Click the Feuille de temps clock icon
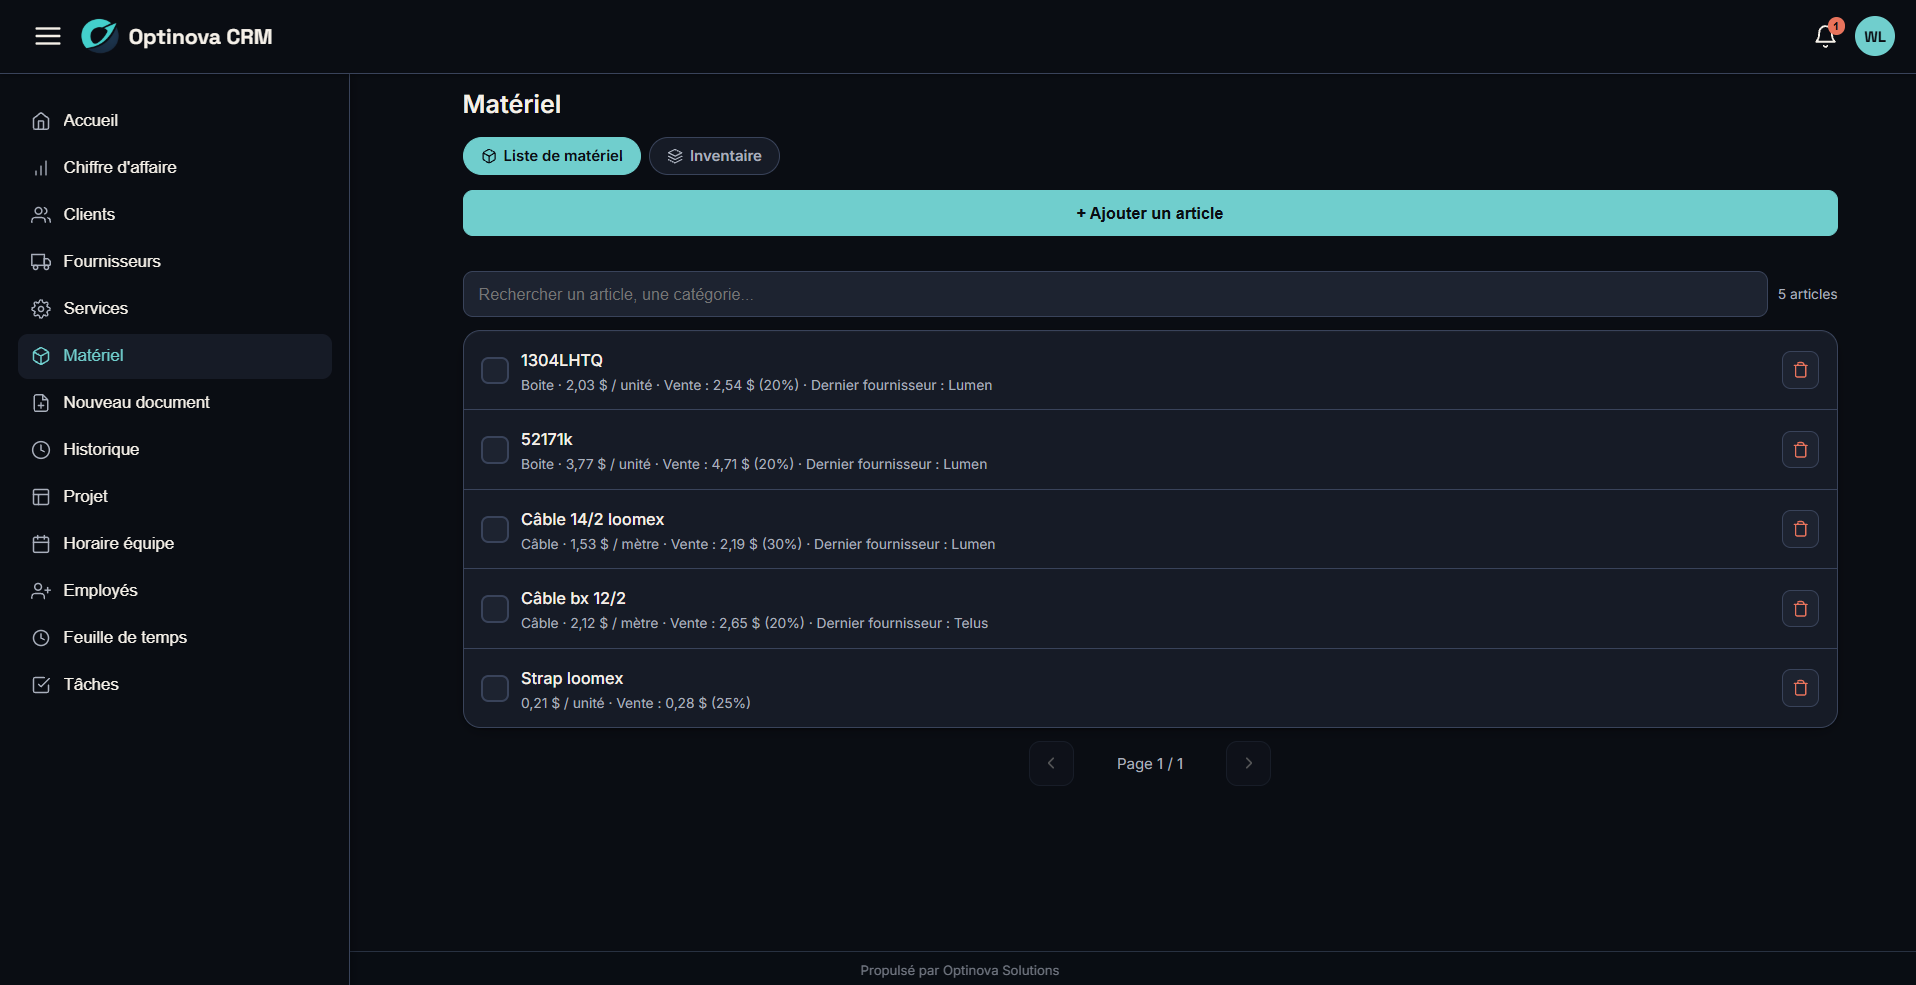Screen dimensions: 1916x985 (41, 638)
